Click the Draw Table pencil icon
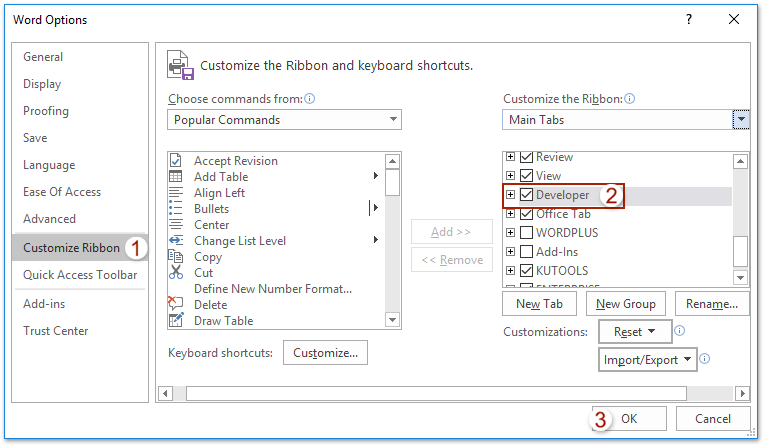Image resolution: width=767 pixels, height=447 pixels. pyautogui.click(x=176, y=320)
